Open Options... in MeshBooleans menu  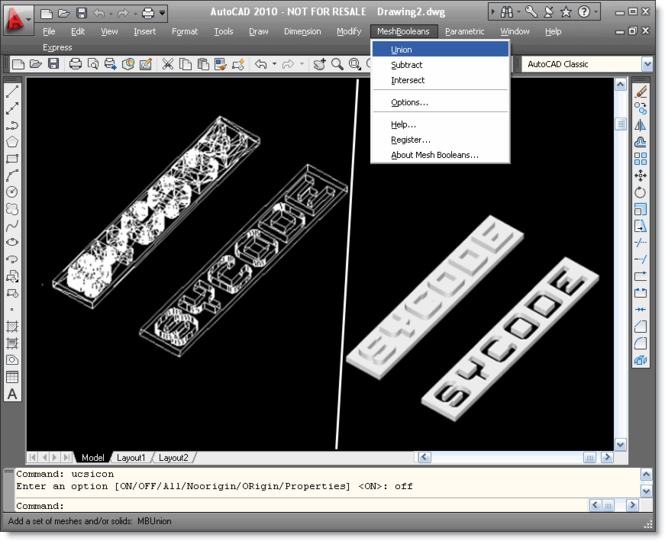pos(440,102)
